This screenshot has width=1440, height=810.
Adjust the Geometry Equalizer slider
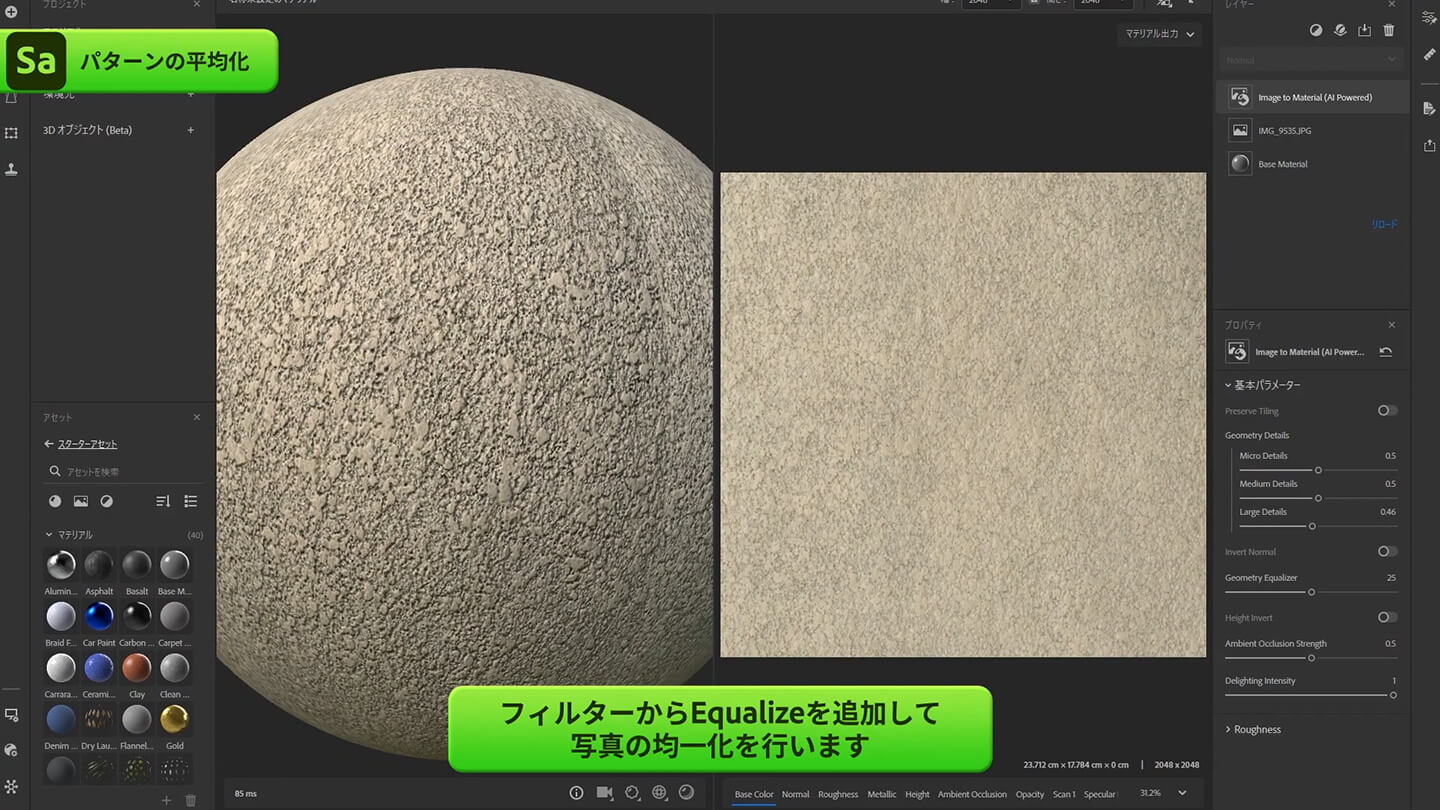coord(1311,592)
